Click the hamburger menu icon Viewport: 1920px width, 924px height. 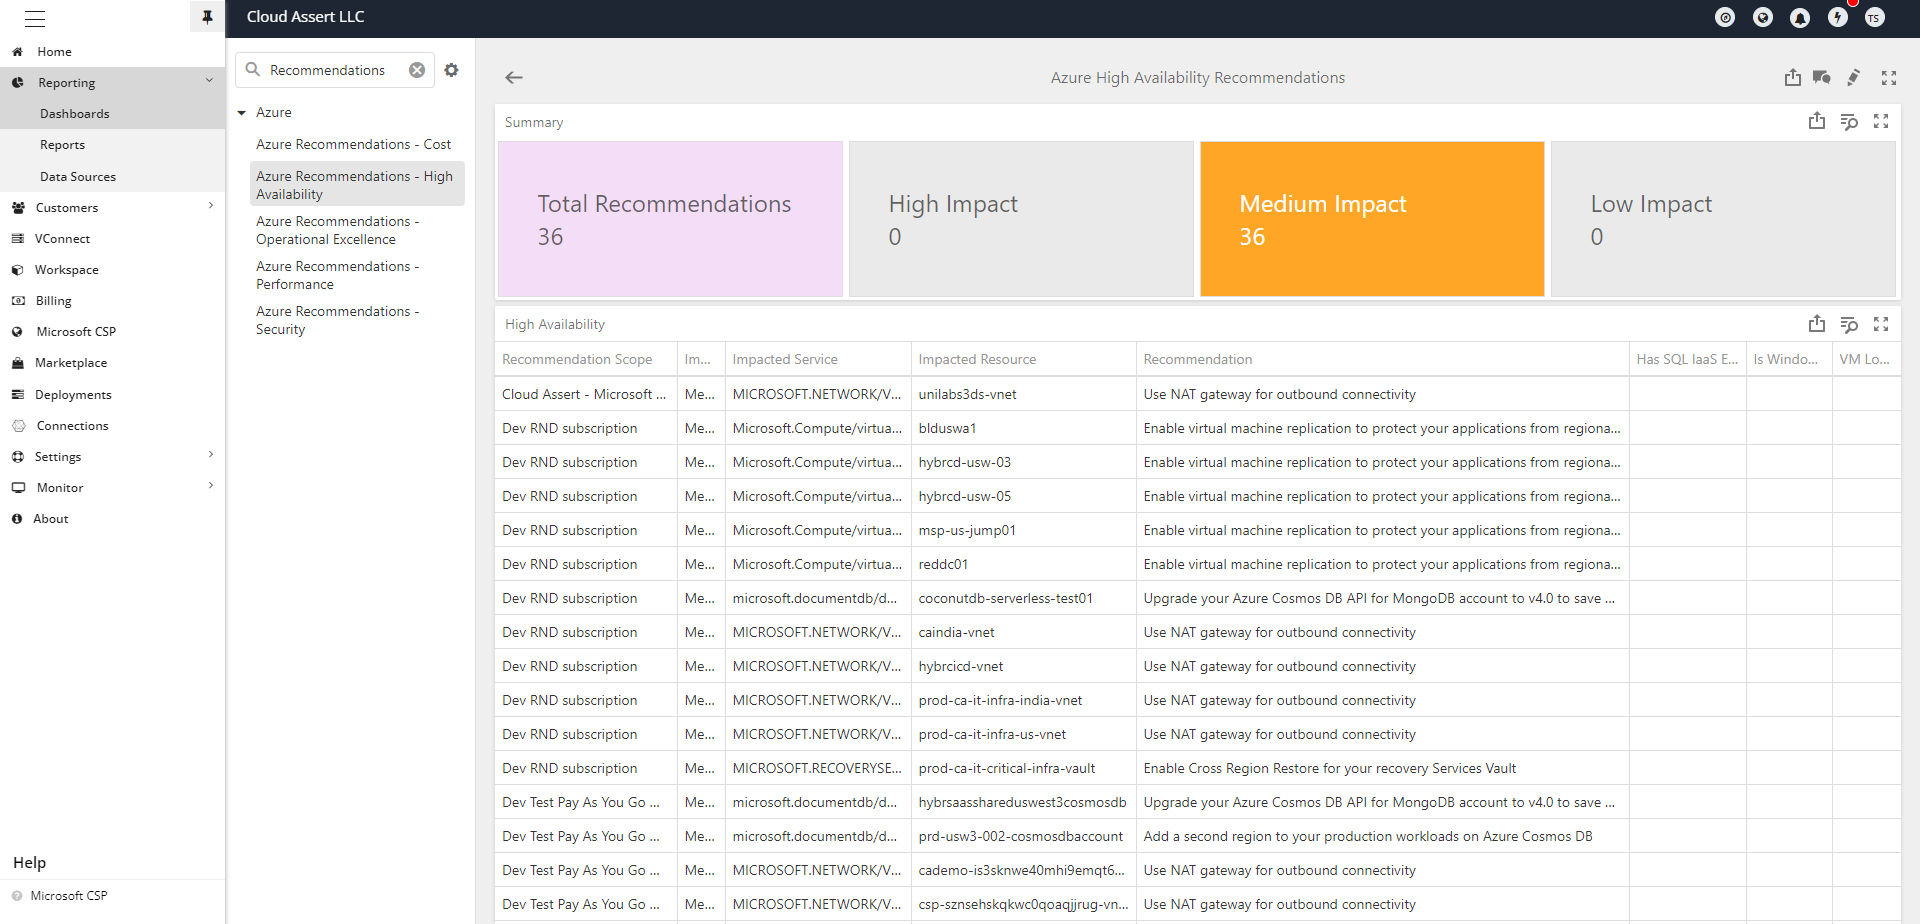pos(35,18)
